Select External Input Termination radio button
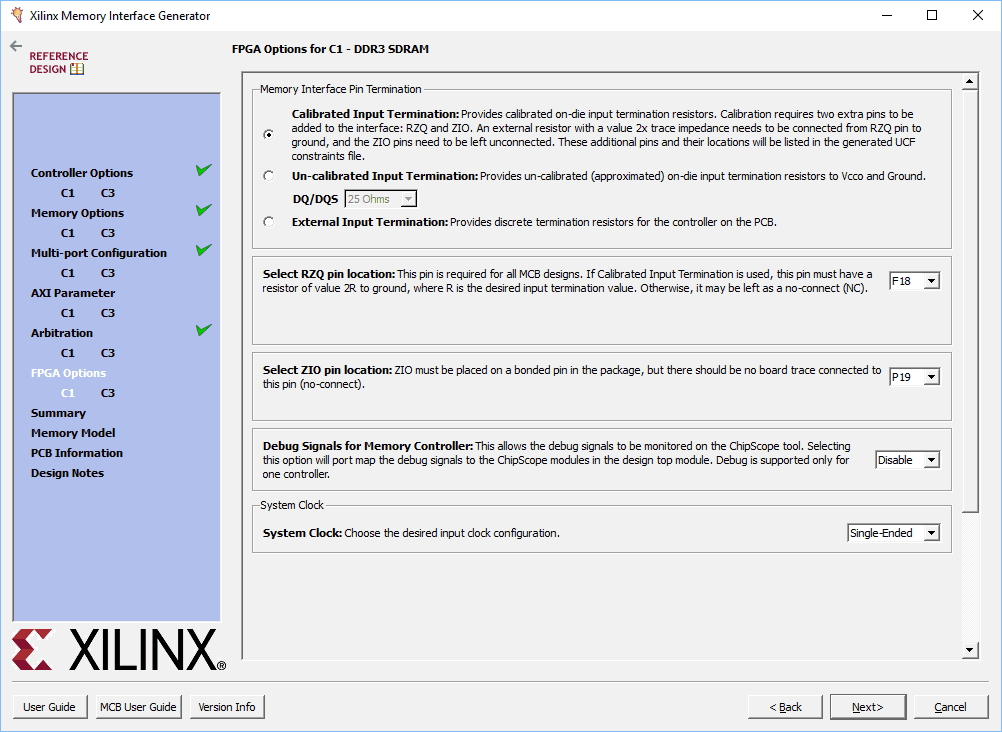The width and height of the screenshot is (1002, 732). coord(268,222)
